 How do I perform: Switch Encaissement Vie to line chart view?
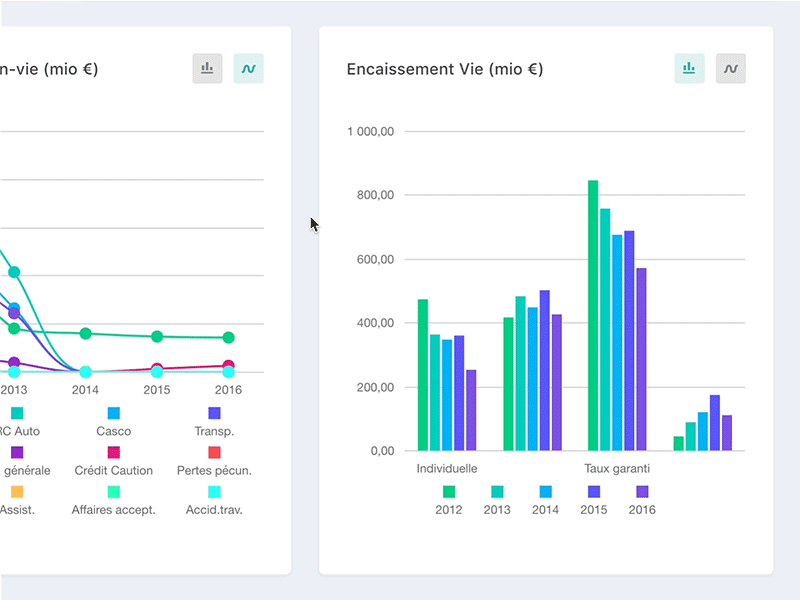pos(731,68)
